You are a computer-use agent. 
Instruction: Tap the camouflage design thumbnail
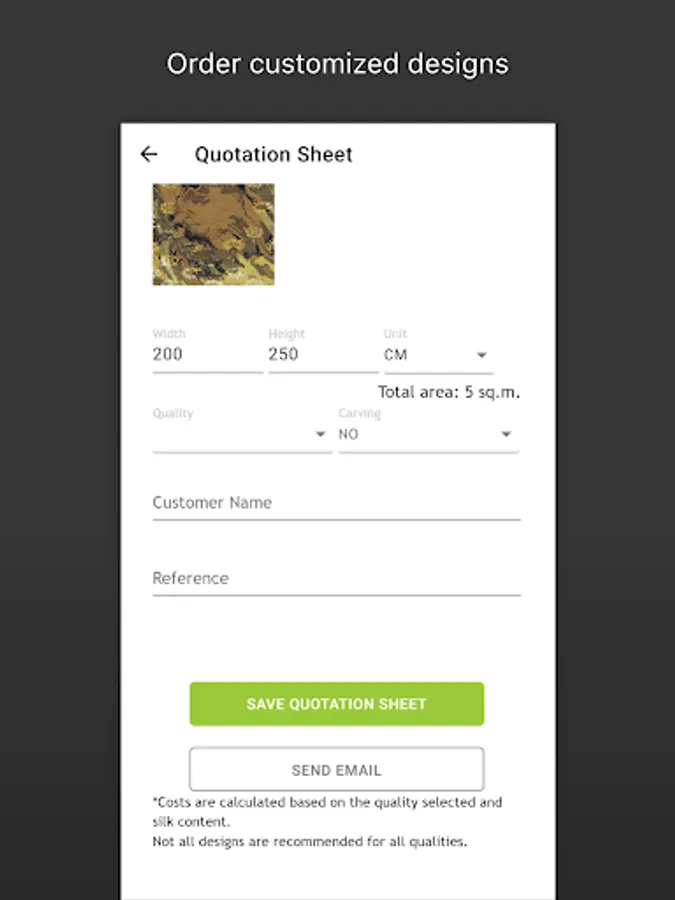213,234
